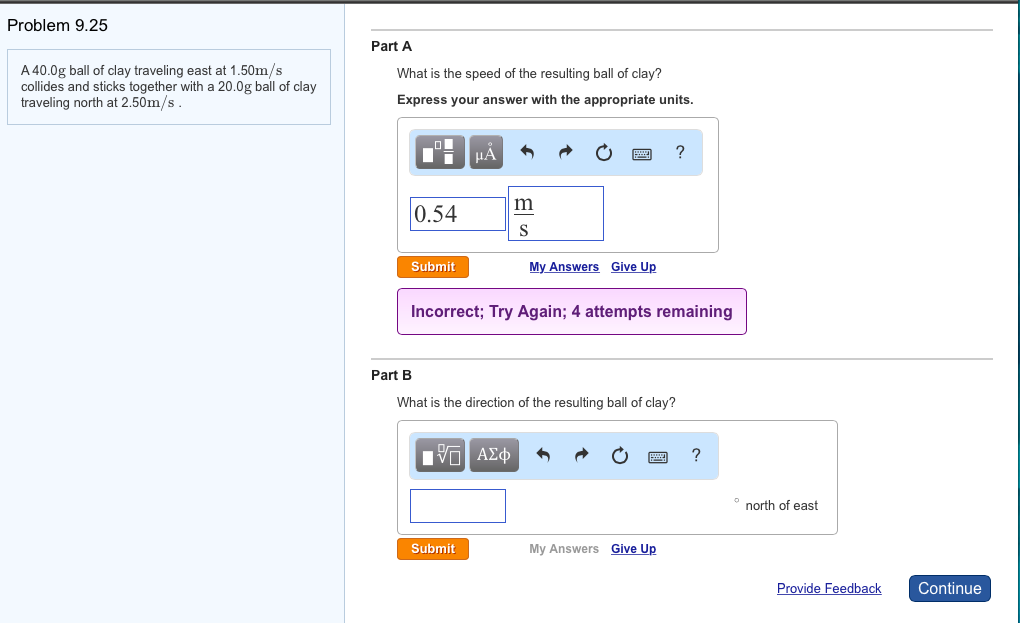Image resolution: width=1020 pixels, height=623 pixels.
Task: Redo edit in Part A toolbar
Action: pyautogui.click(x=565, y=152)
